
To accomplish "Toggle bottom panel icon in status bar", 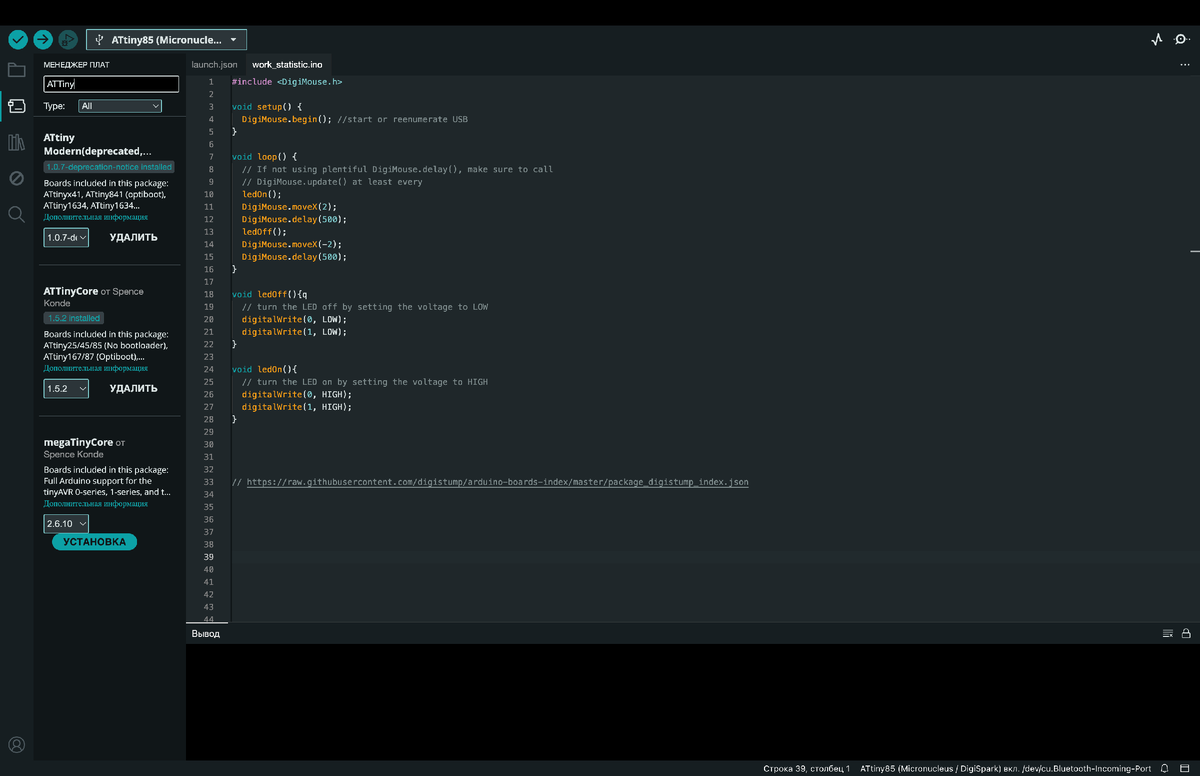I will coord(1186,768).
